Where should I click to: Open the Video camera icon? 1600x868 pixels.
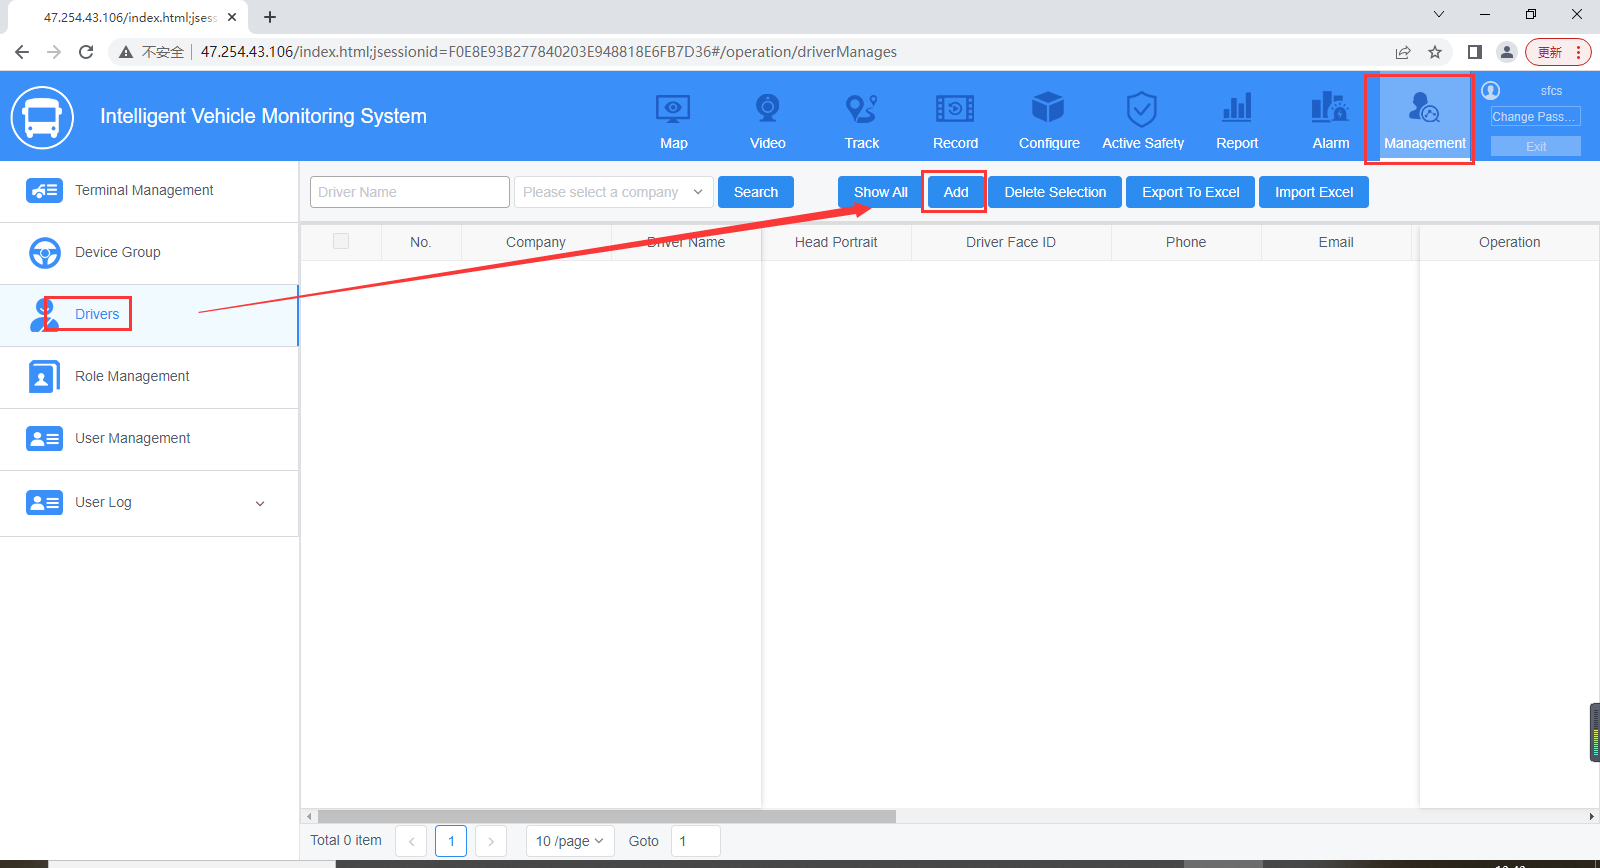767,108
